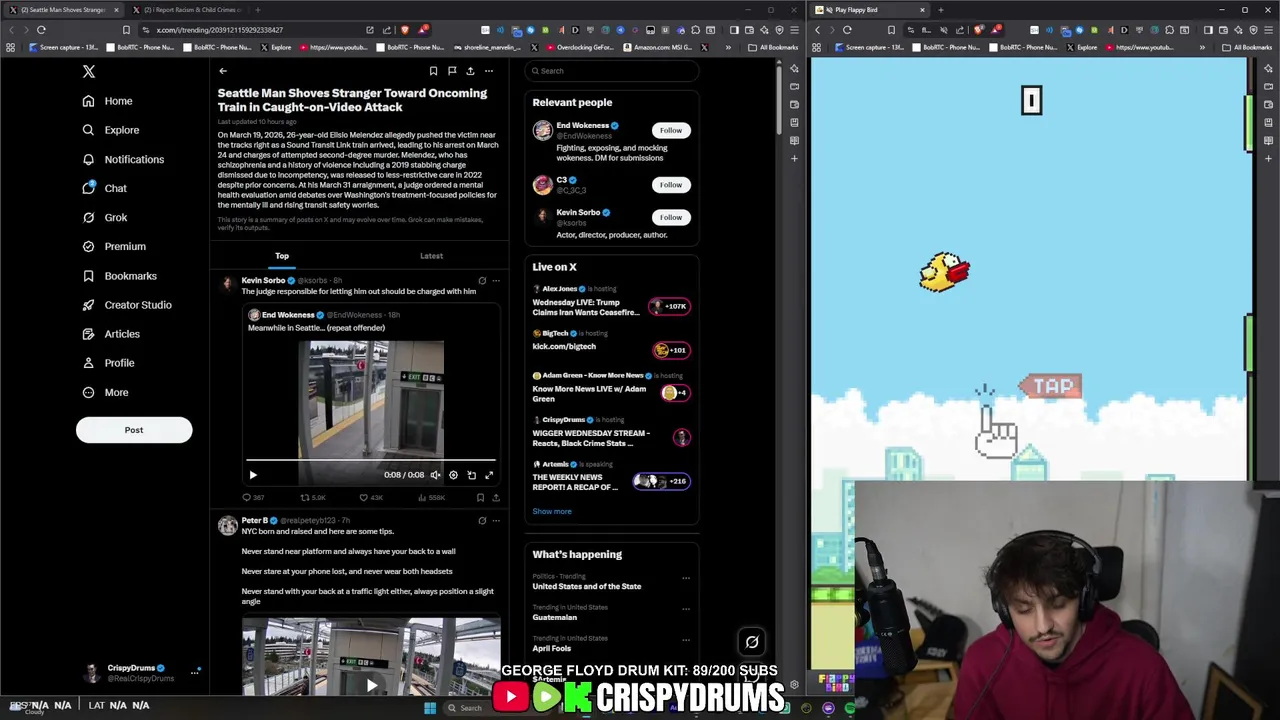Screen dimensions: 1280x720
Task: Open story options three-dot menu
Action: coord(489,71)
